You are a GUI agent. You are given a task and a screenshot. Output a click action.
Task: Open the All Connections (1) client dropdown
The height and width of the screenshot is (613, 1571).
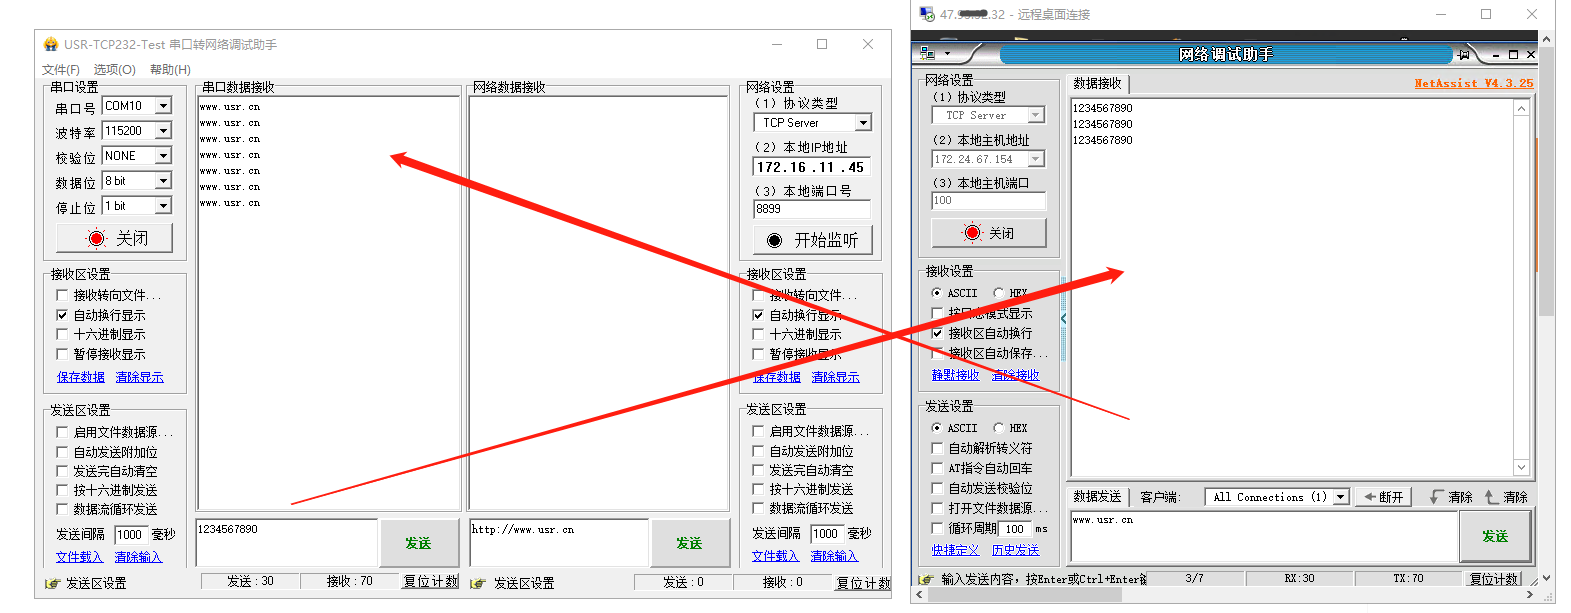click(1341, 497)
